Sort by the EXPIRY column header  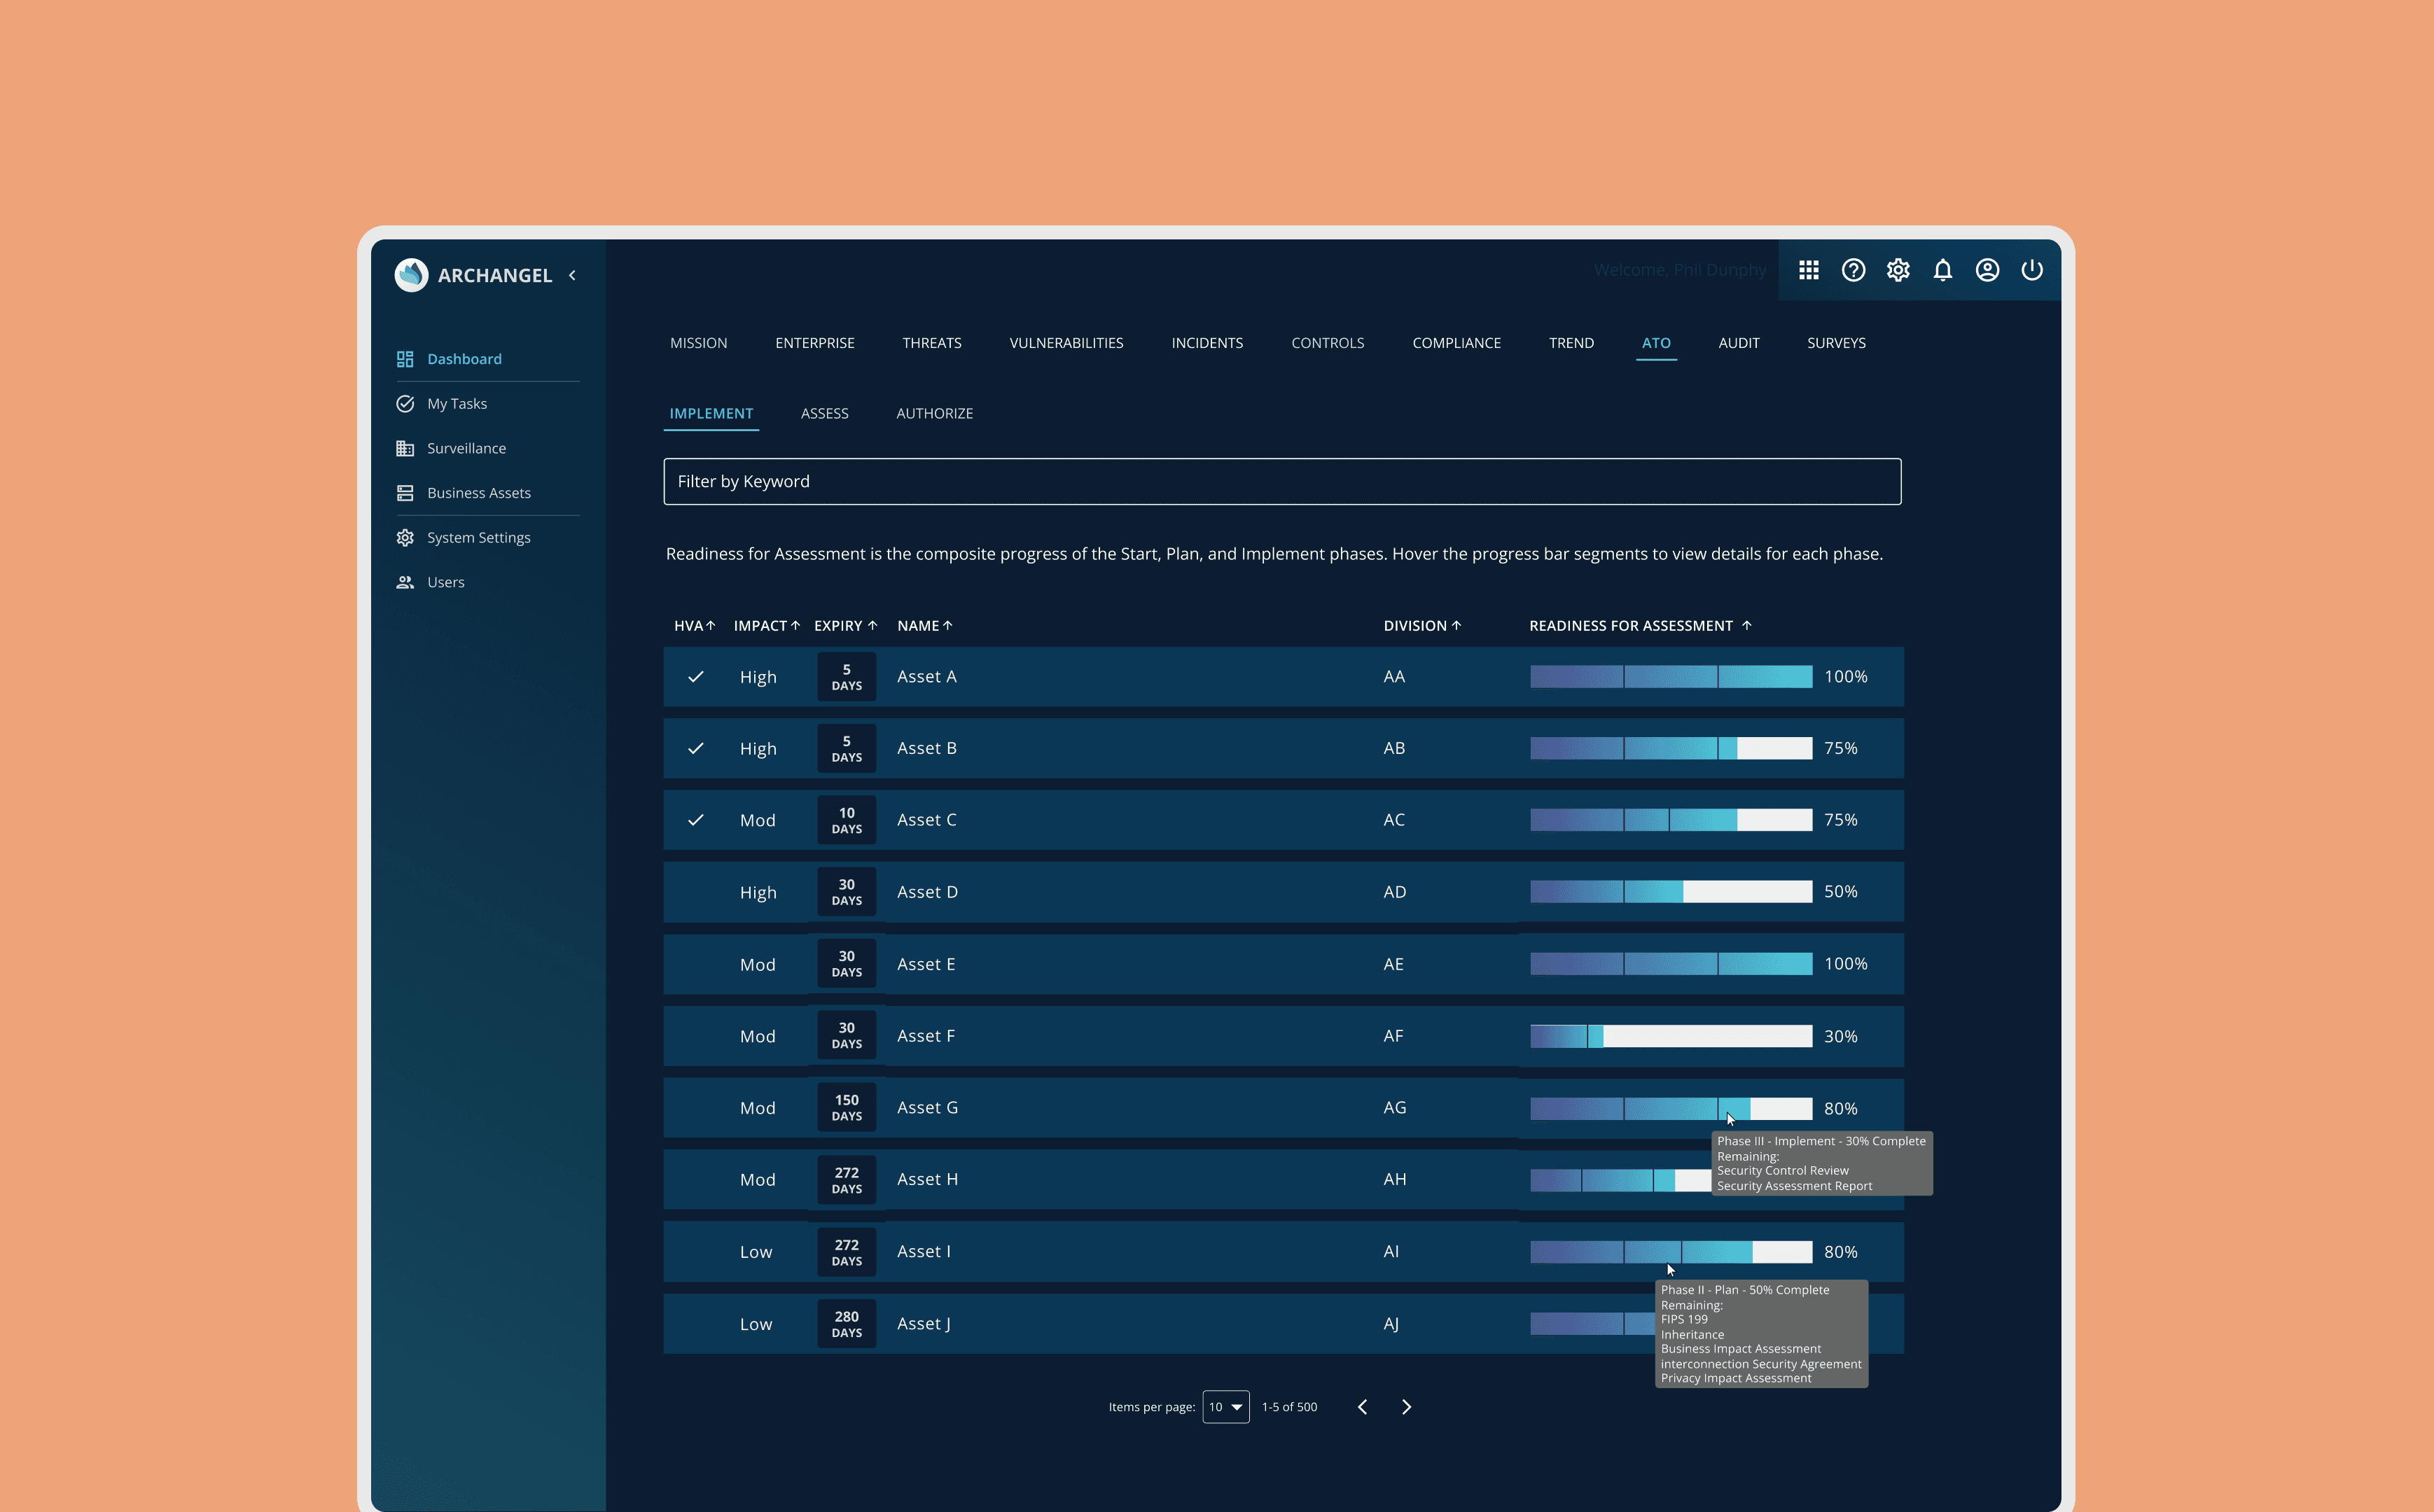coord(845,626)
